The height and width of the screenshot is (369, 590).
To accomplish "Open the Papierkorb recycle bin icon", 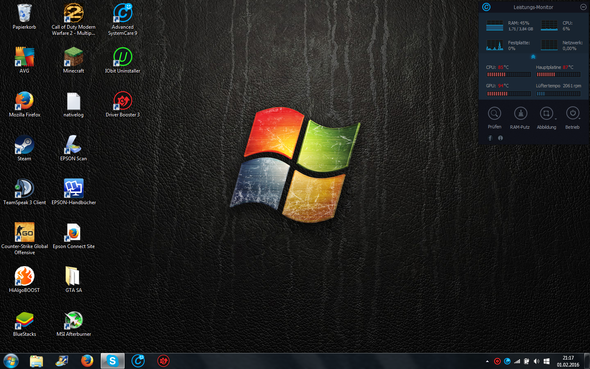I will point(24,17).
